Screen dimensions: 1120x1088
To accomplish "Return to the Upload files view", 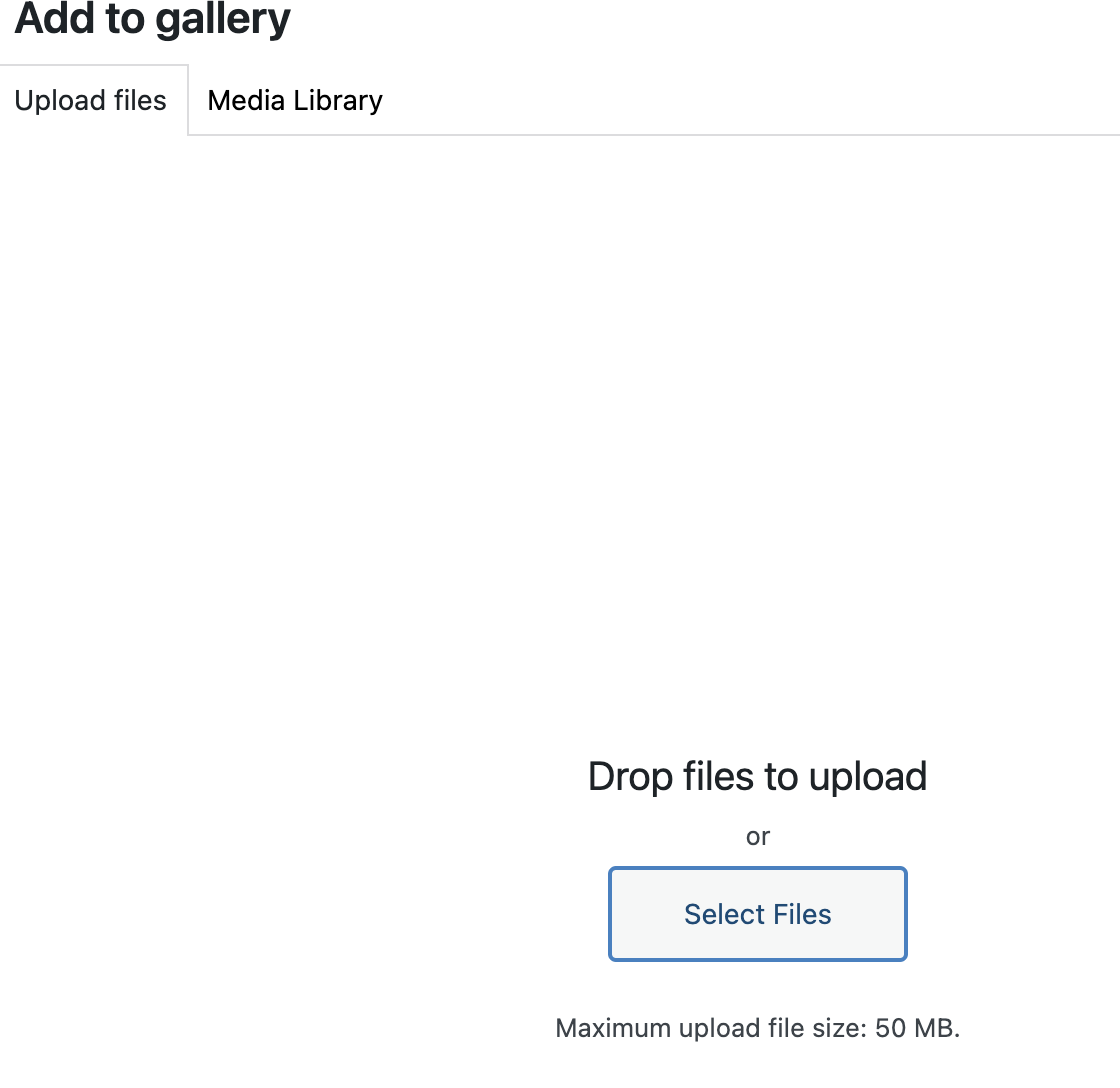I will (91, 101).
